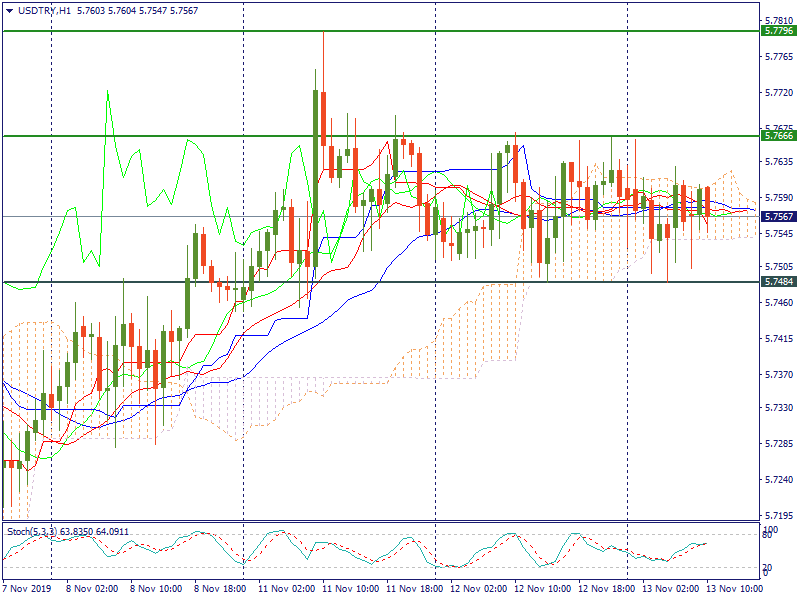Select the green 5.7666 price tag
800x600 pixels.
[778, 135]
